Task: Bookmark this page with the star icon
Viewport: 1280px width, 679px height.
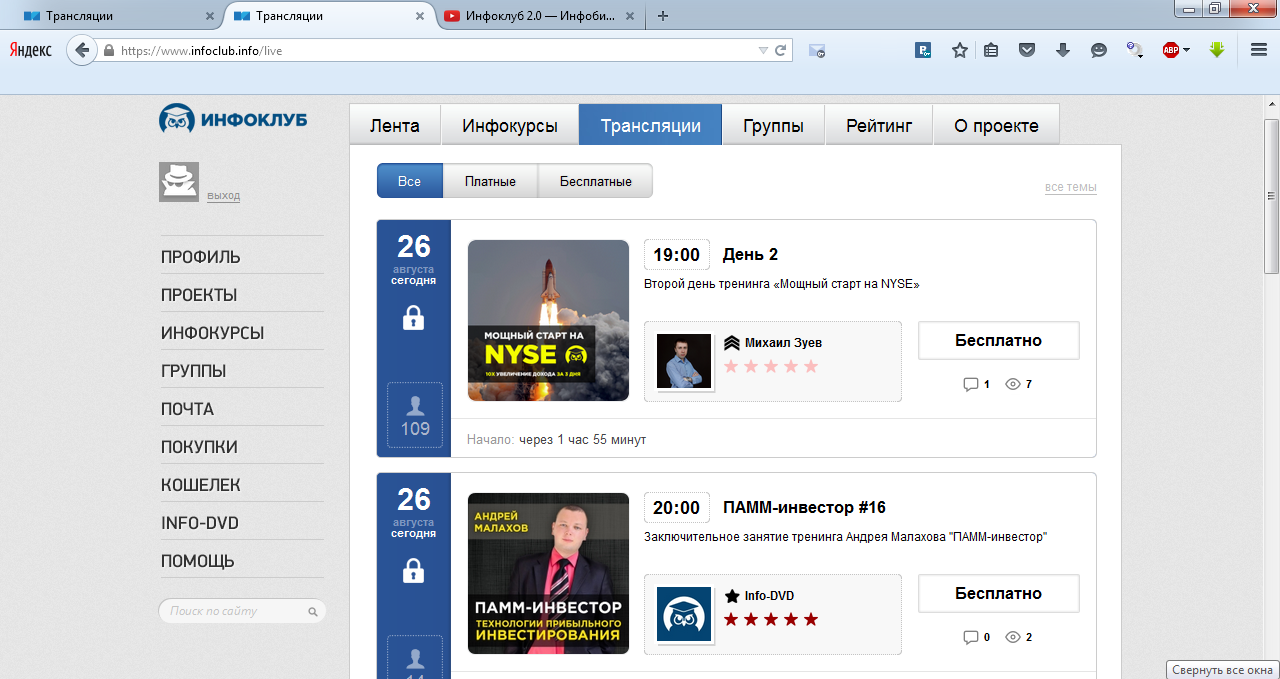Action: coord(959,50)
